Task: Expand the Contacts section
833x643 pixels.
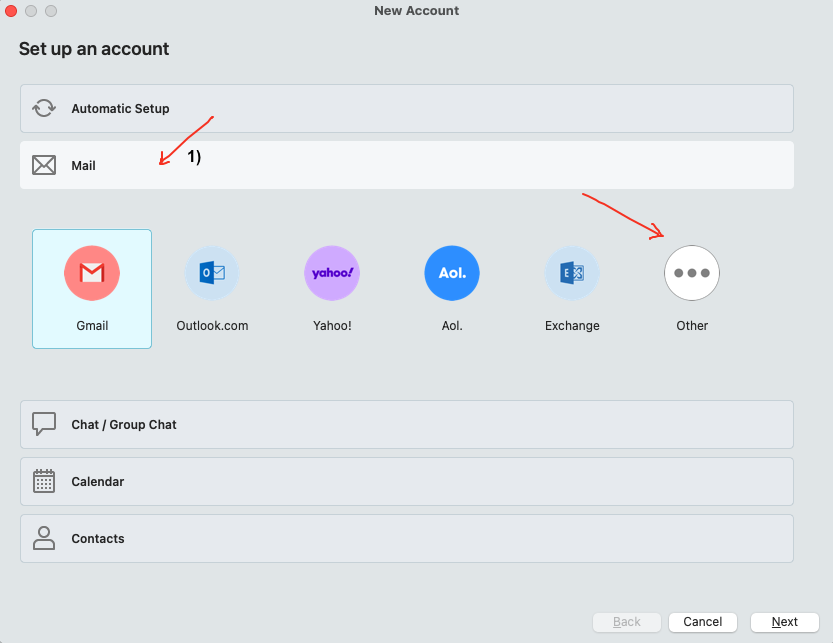Action: (406, 538)
